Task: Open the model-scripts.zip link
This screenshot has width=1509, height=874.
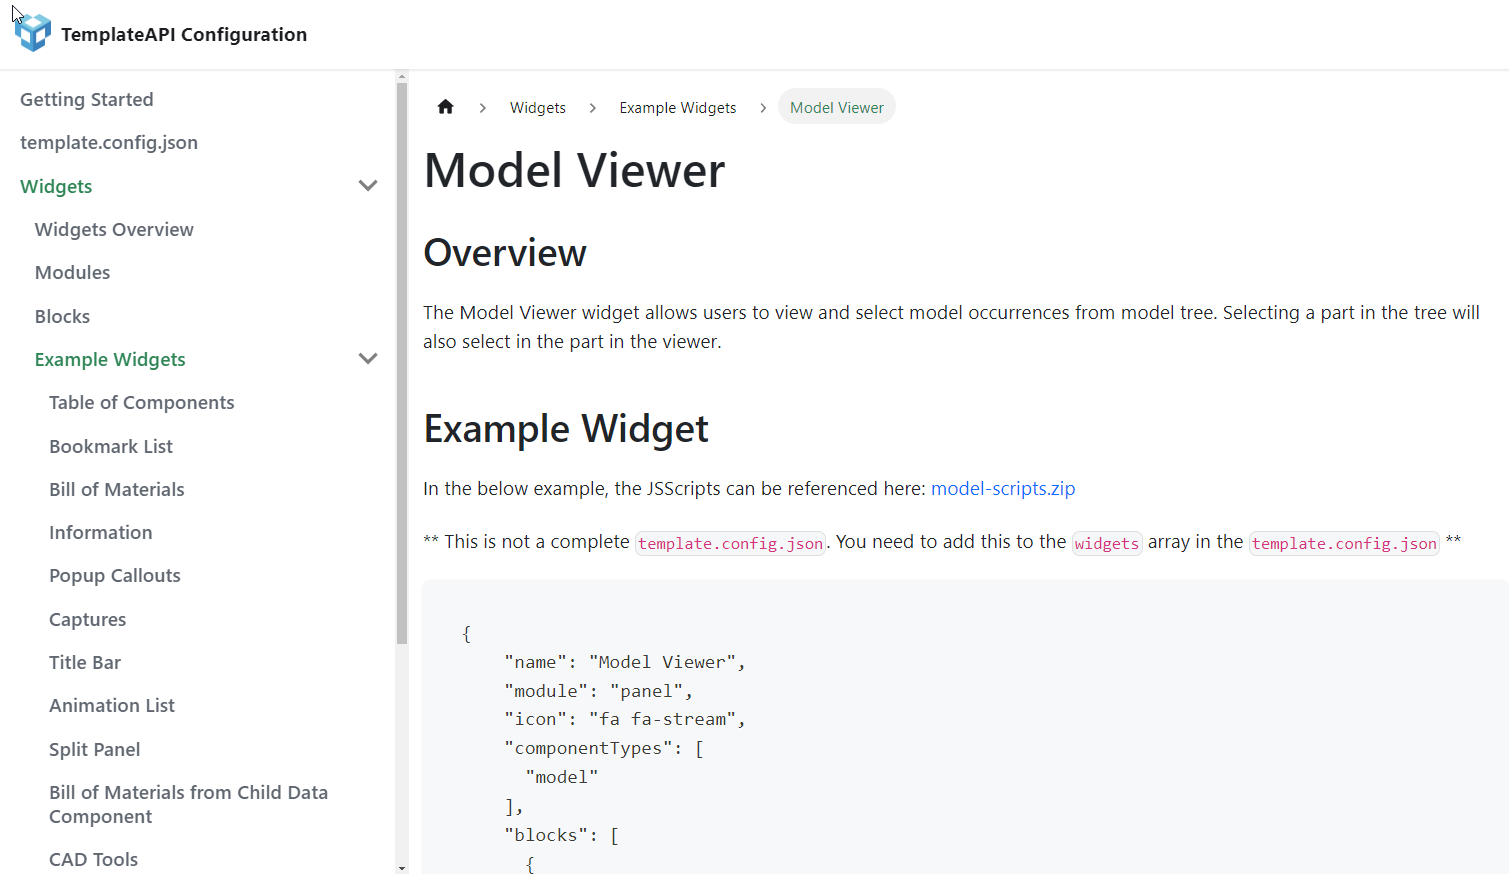Action: (x=1002, y=489)
